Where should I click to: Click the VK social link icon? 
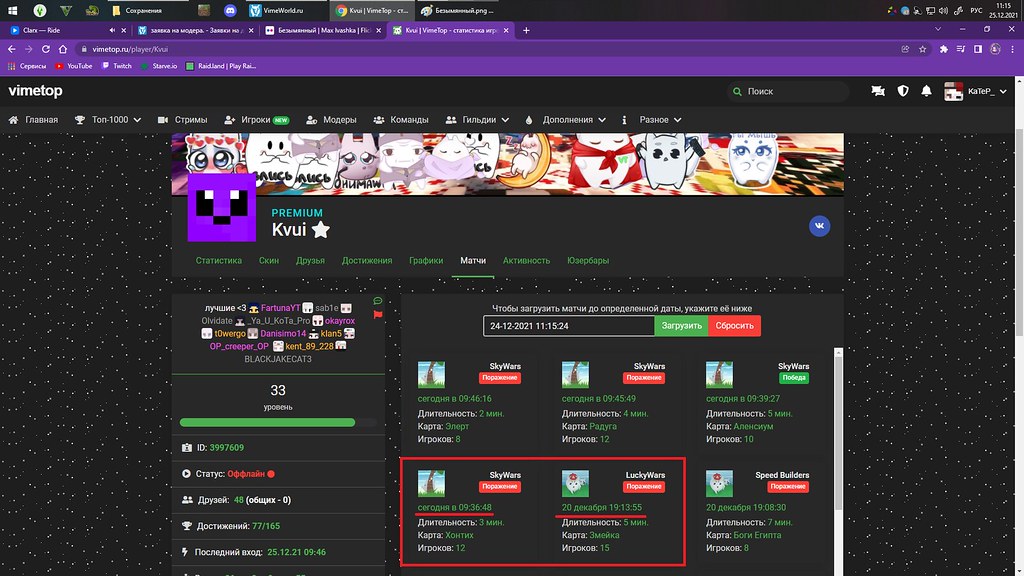point(820,226)
